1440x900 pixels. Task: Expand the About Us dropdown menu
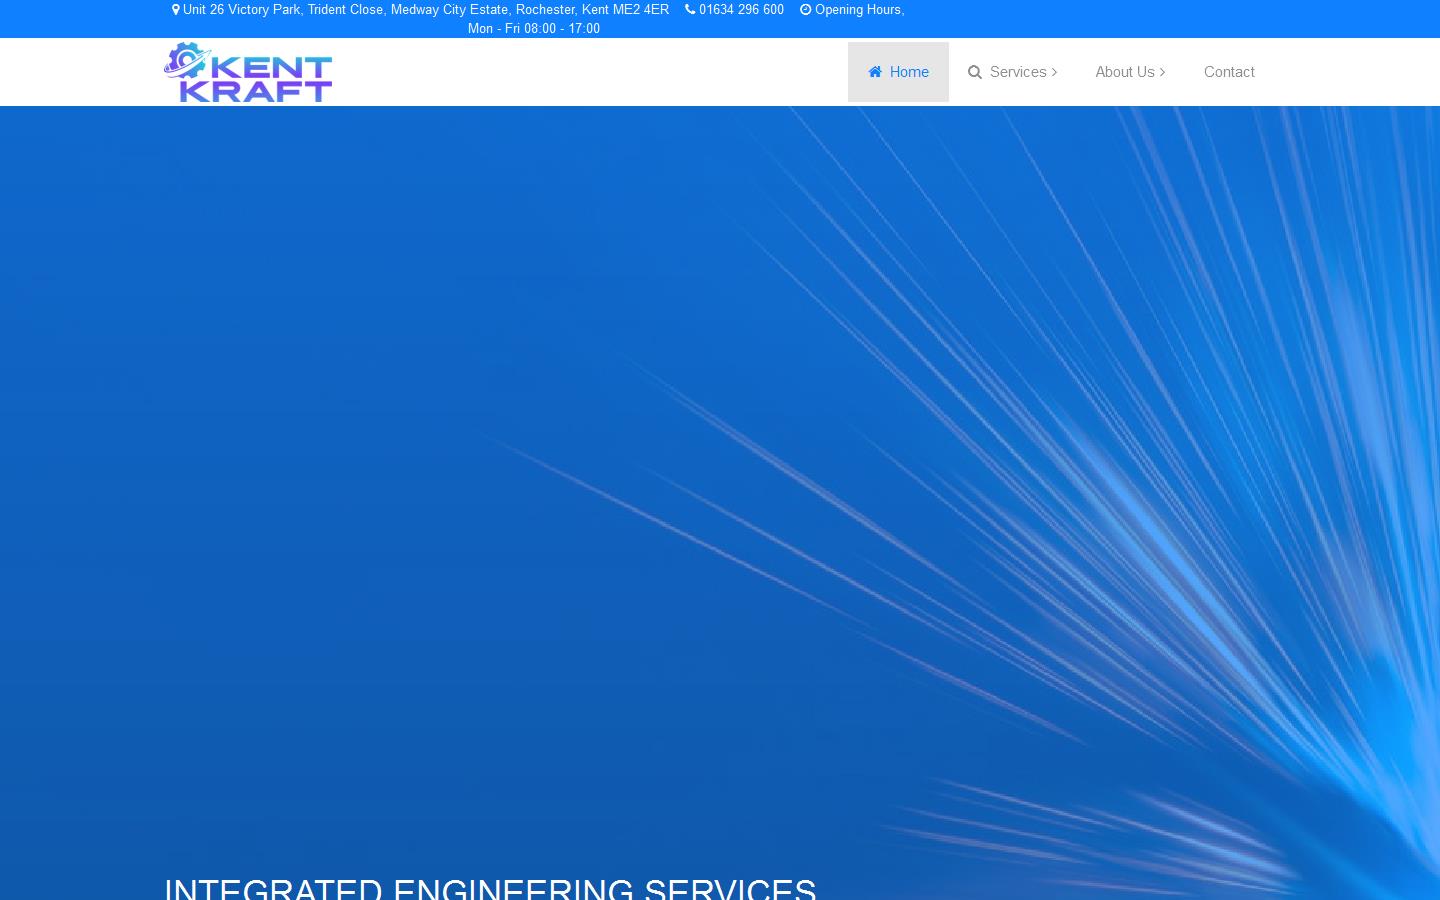(x=1125, y=72)
